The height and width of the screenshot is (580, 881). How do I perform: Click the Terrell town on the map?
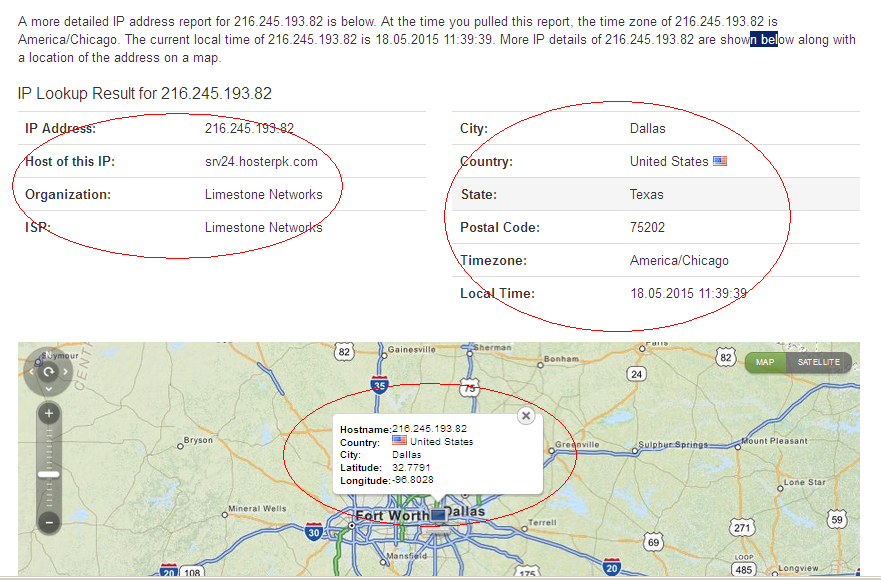point(542,523)
